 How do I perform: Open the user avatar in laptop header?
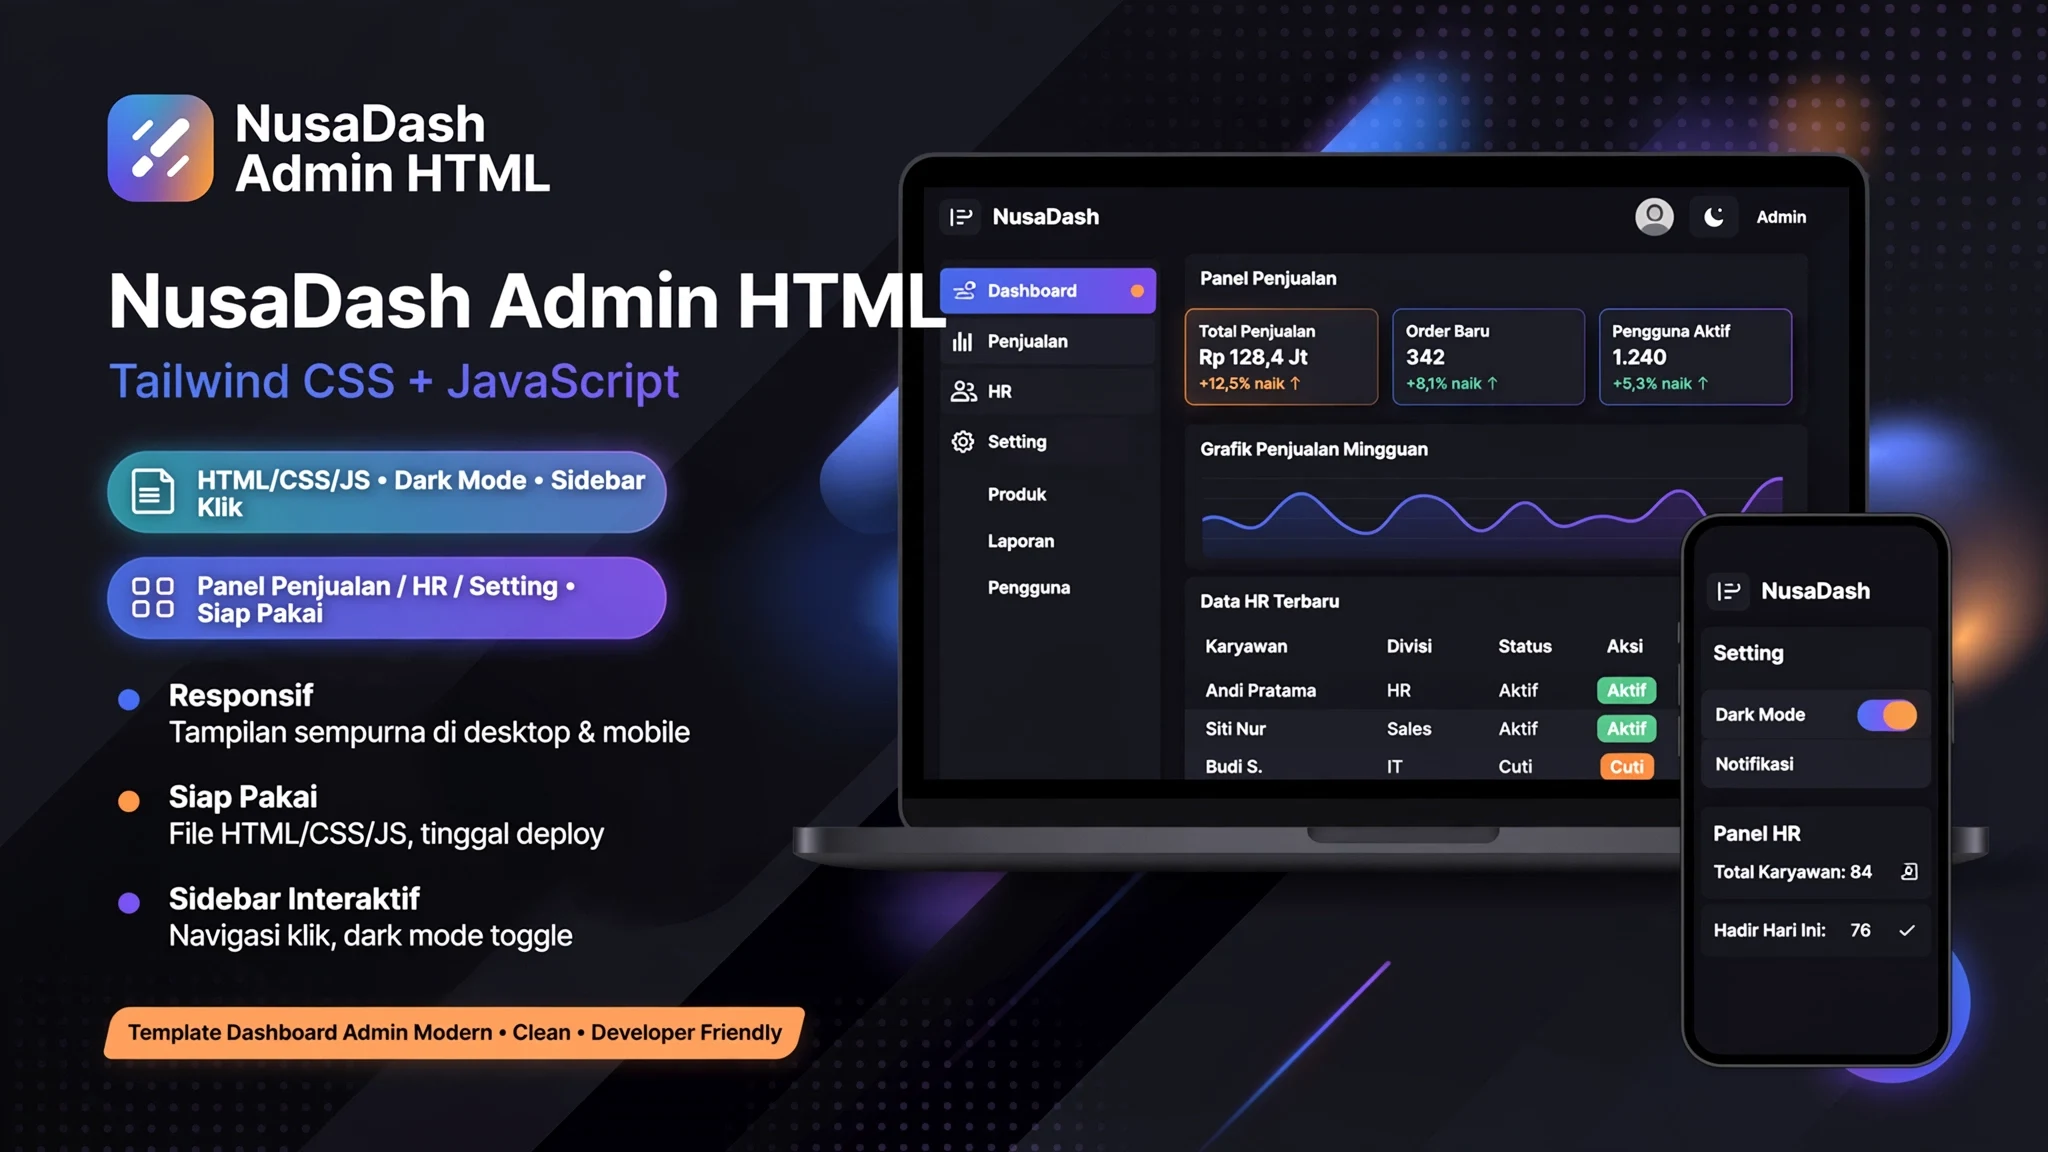pyautogui.click(x=1654, y=217)
